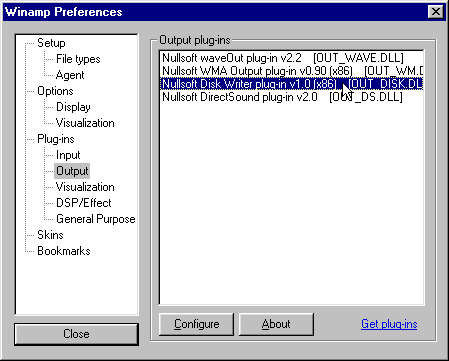Select Nullsoft waveOut plug-in v2.2
Viewport: 449px width, 361px height.
pos(292,58)
